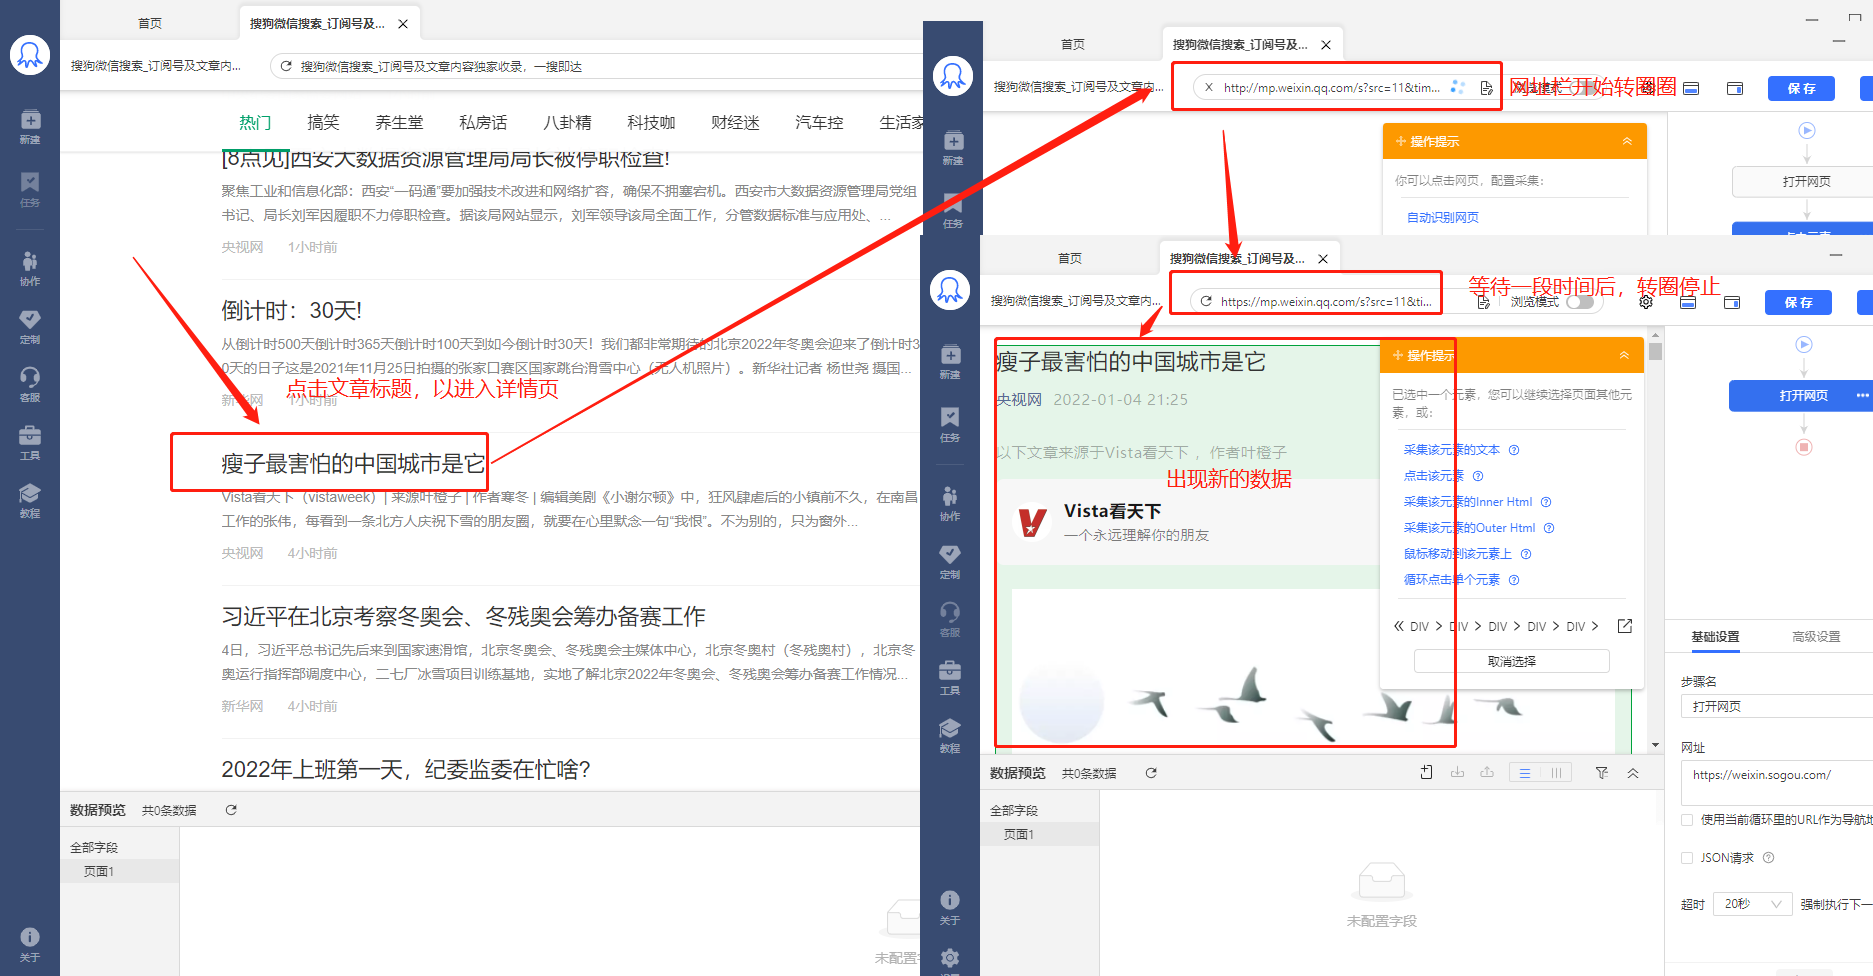Click the import (down-arrow tray) icon in data preview
1873x976 pixels.
[x=1457, y=772]
